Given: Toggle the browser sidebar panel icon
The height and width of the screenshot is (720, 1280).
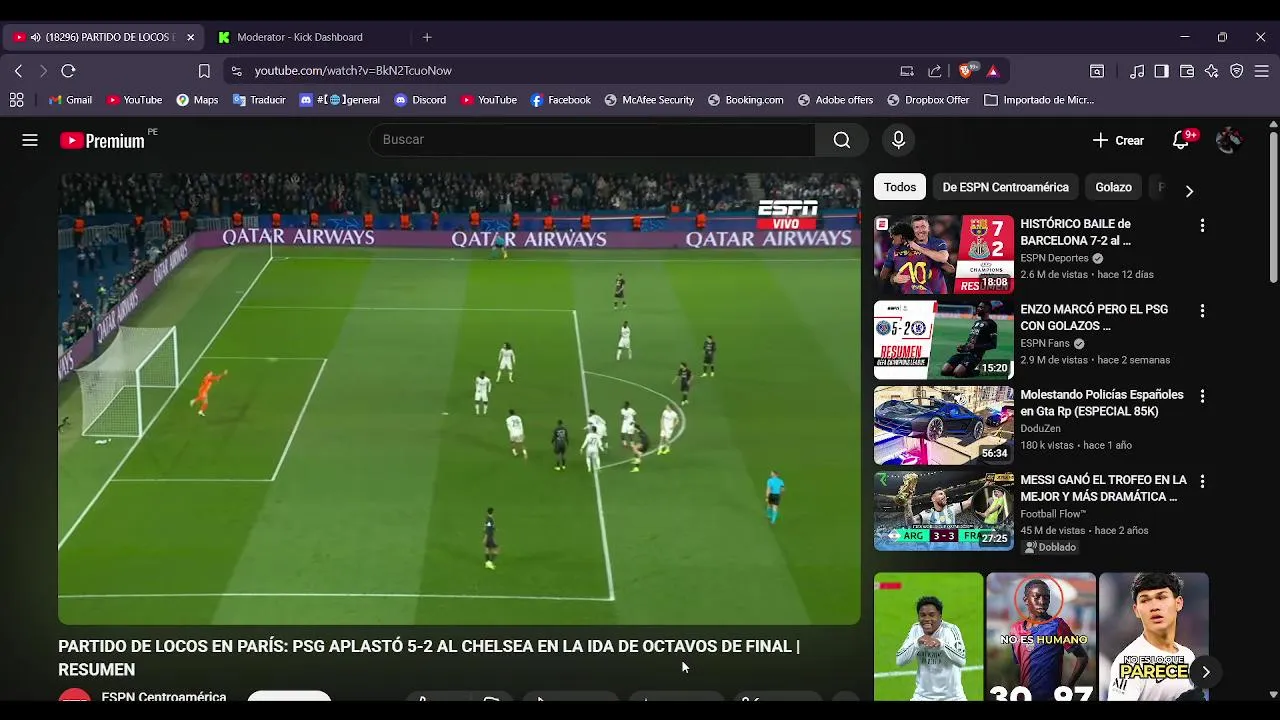Looking at the screenshot, I should 1161,71.
